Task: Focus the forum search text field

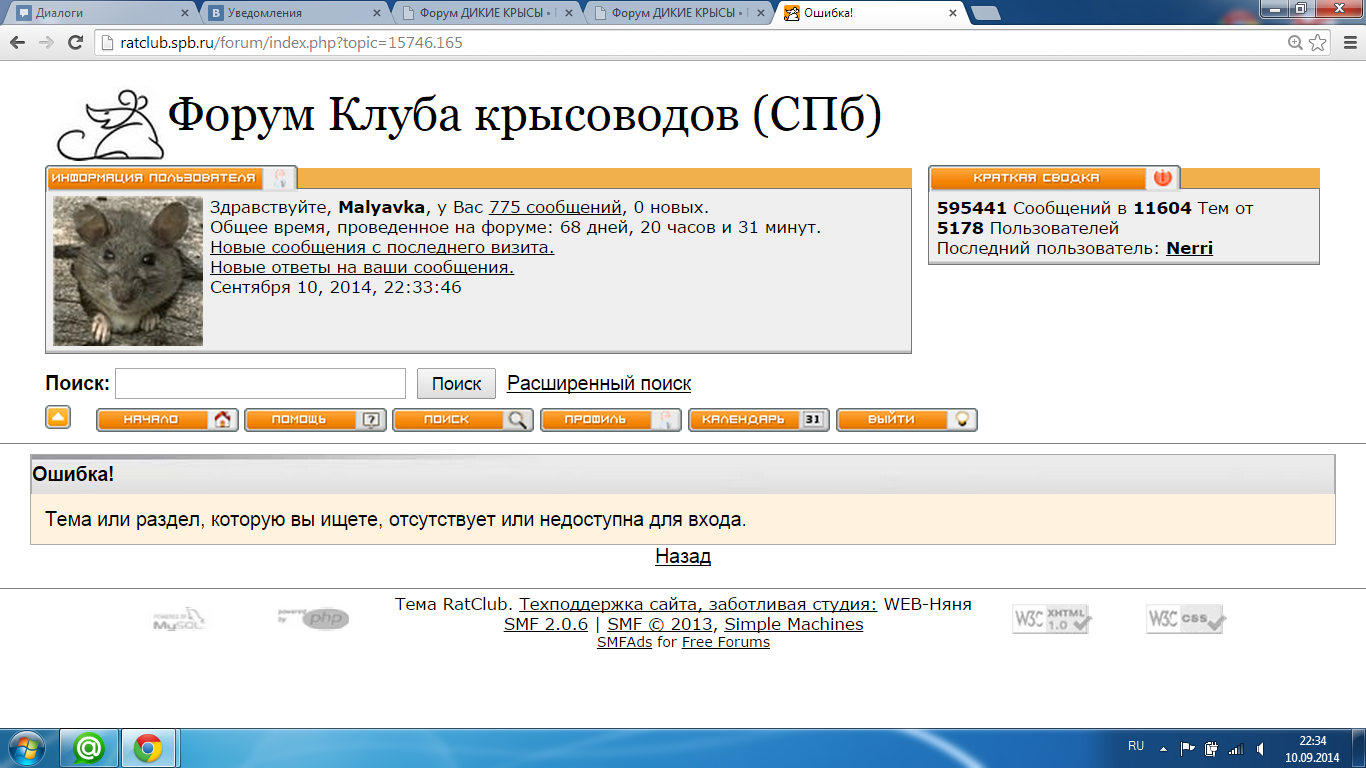Action: (x=260, y=384)
